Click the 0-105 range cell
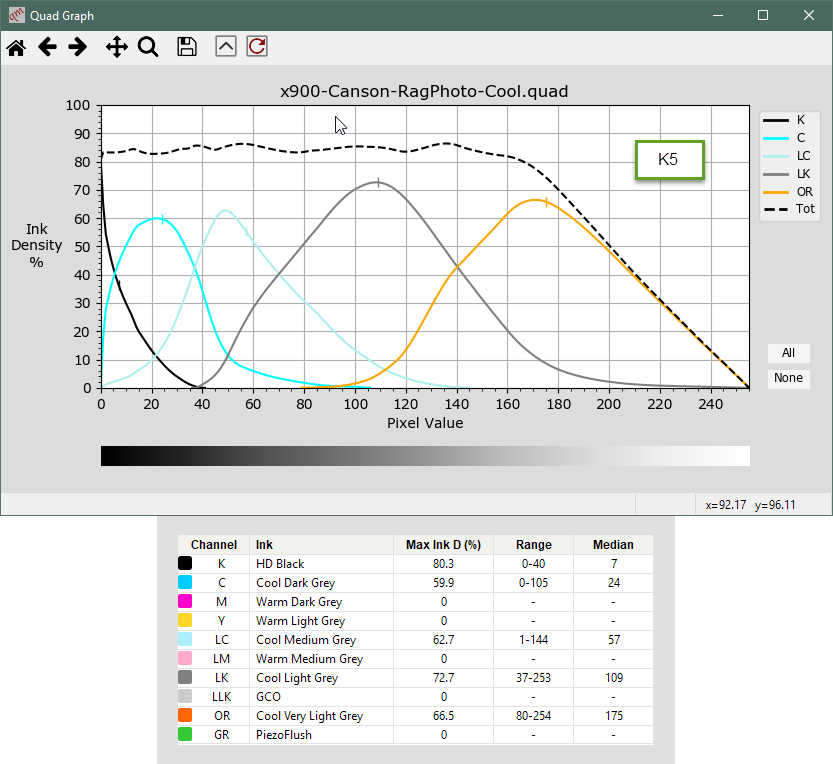 coord(533,583)
